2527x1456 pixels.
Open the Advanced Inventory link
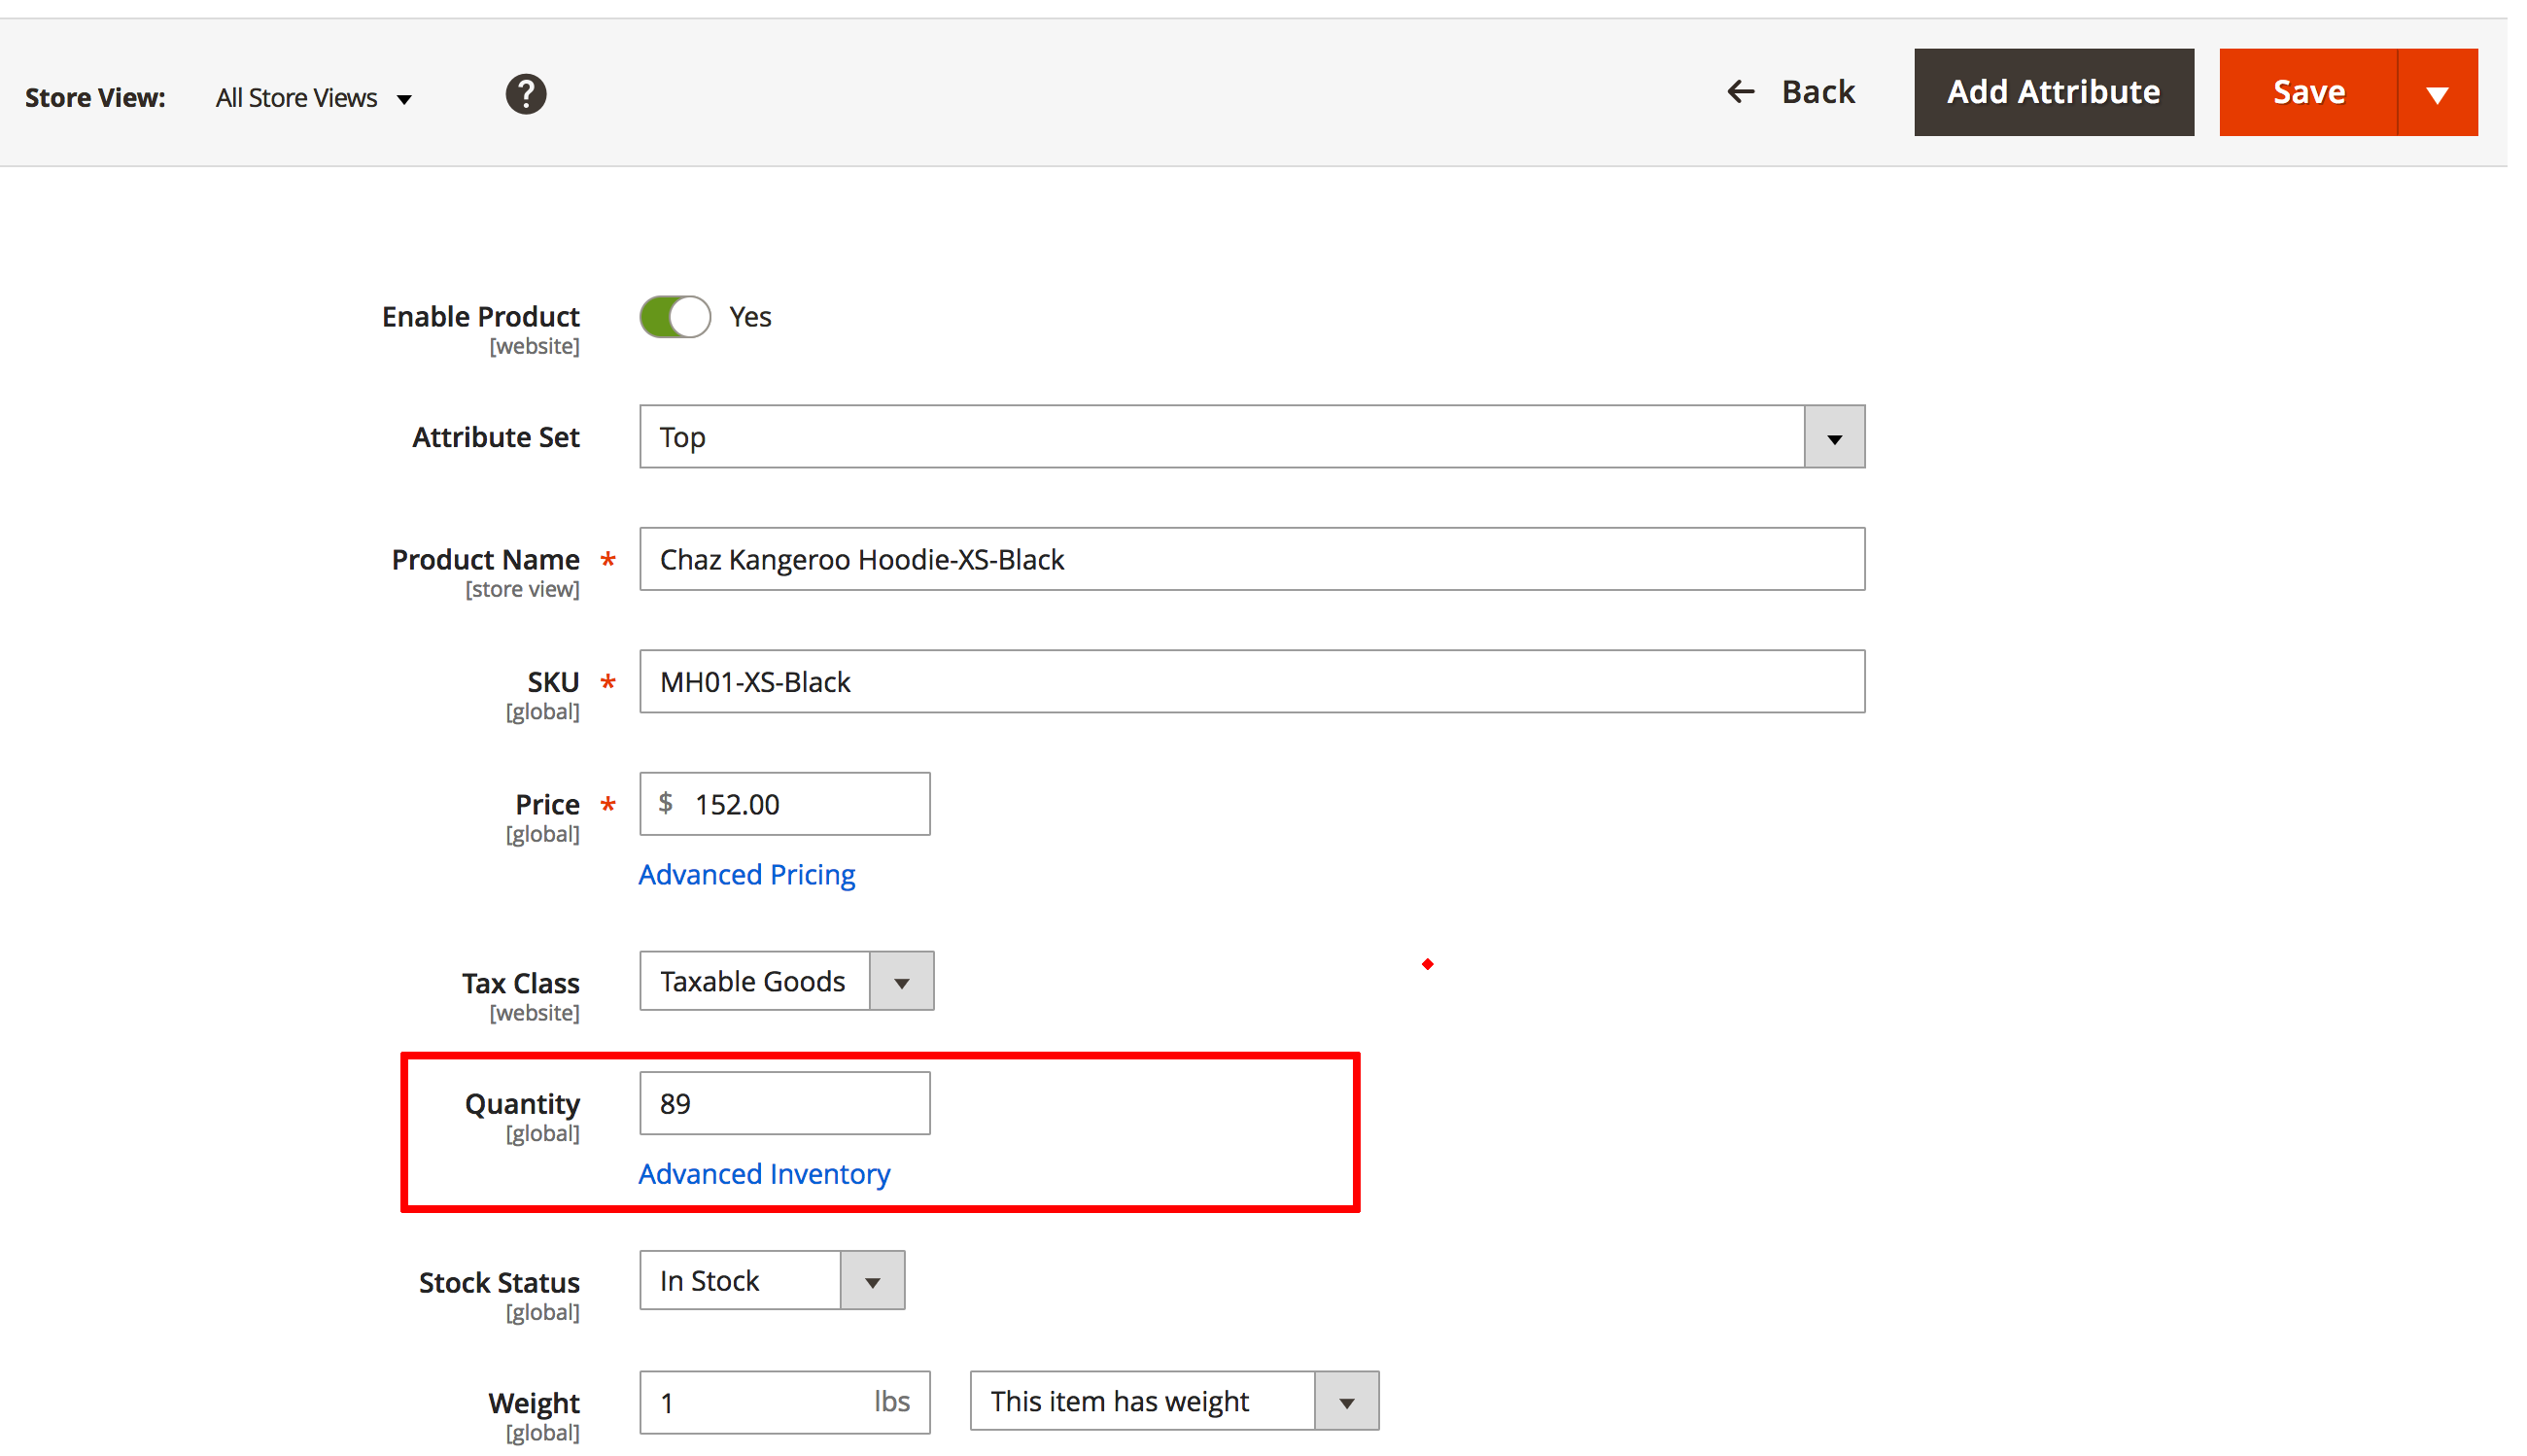(x=764, y=1173)
